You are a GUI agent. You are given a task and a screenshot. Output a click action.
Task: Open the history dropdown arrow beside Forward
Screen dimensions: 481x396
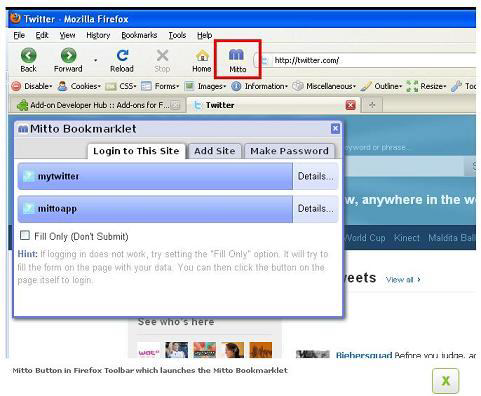[95, 60]
